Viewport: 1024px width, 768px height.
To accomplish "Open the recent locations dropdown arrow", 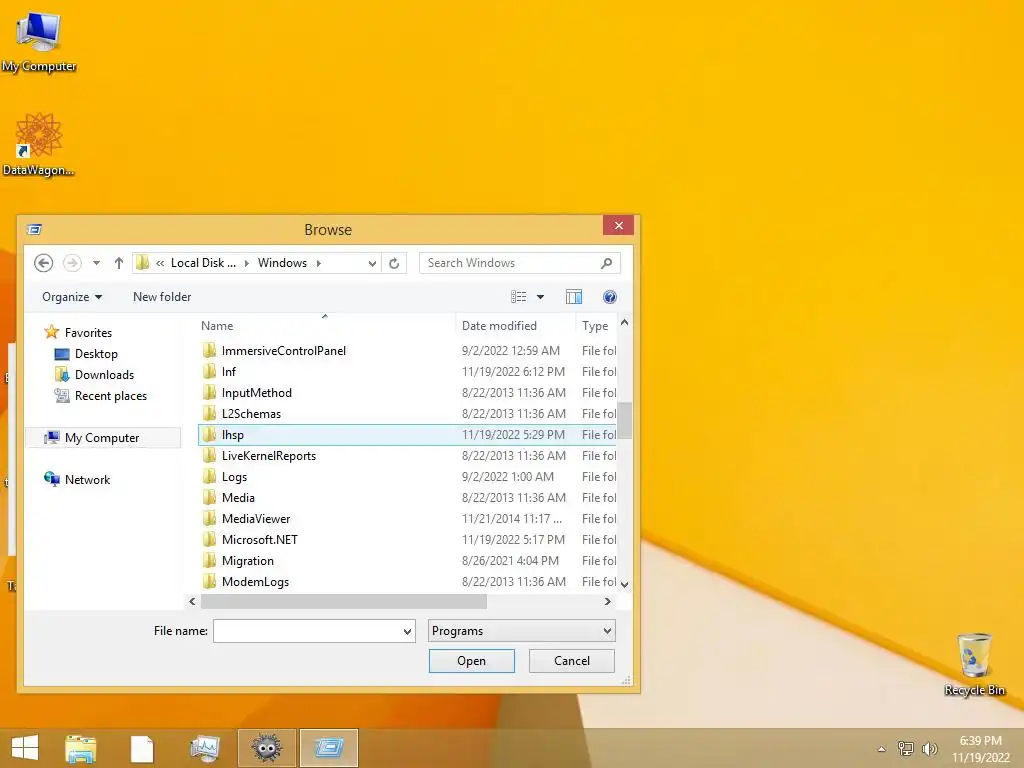I will 96,263.
